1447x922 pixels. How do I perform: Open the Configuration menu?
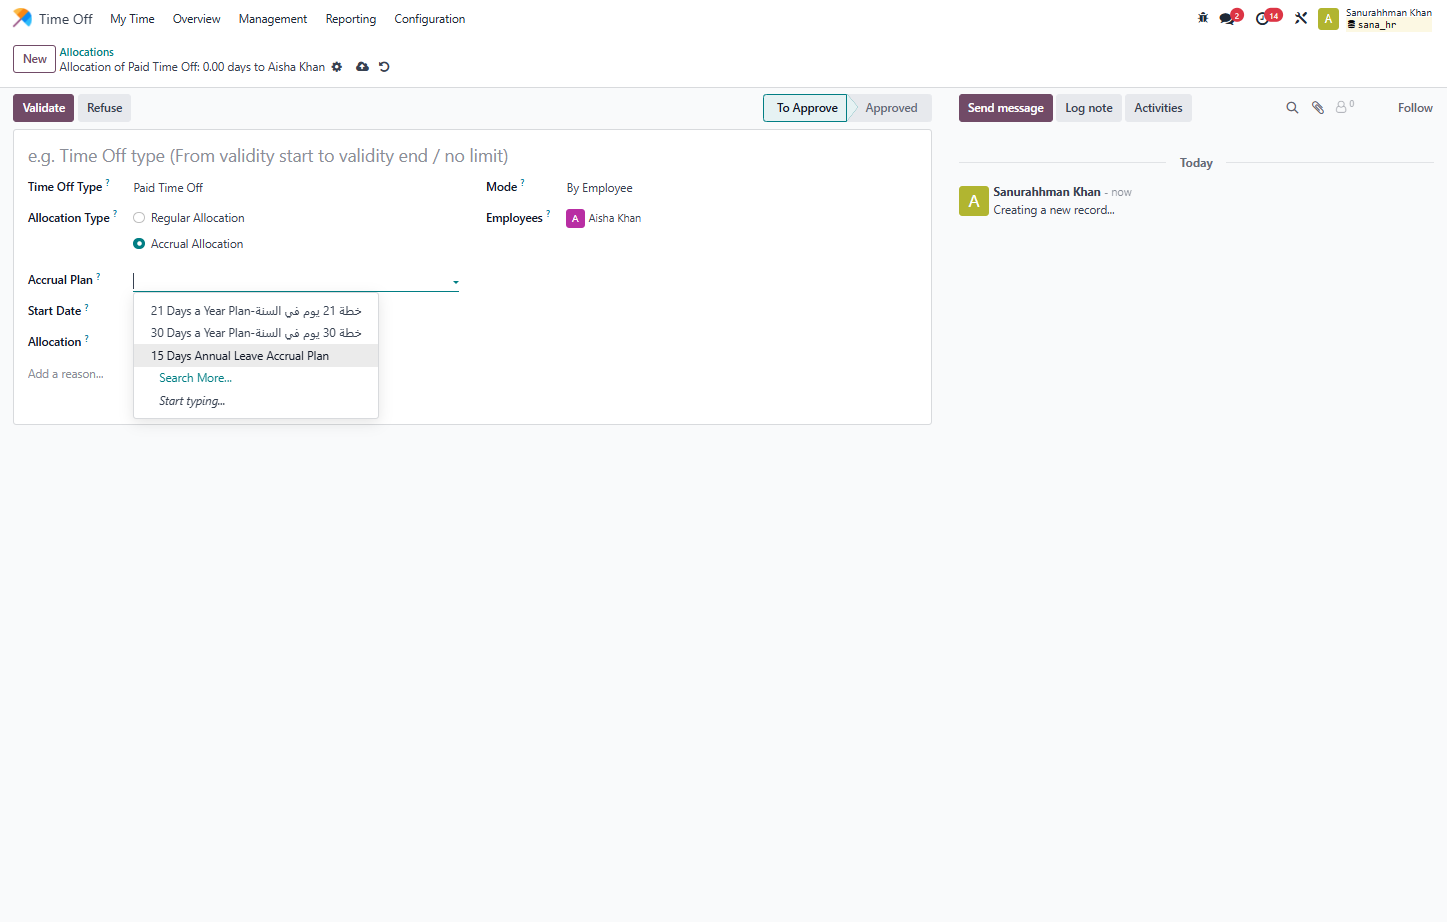point(430,19)
